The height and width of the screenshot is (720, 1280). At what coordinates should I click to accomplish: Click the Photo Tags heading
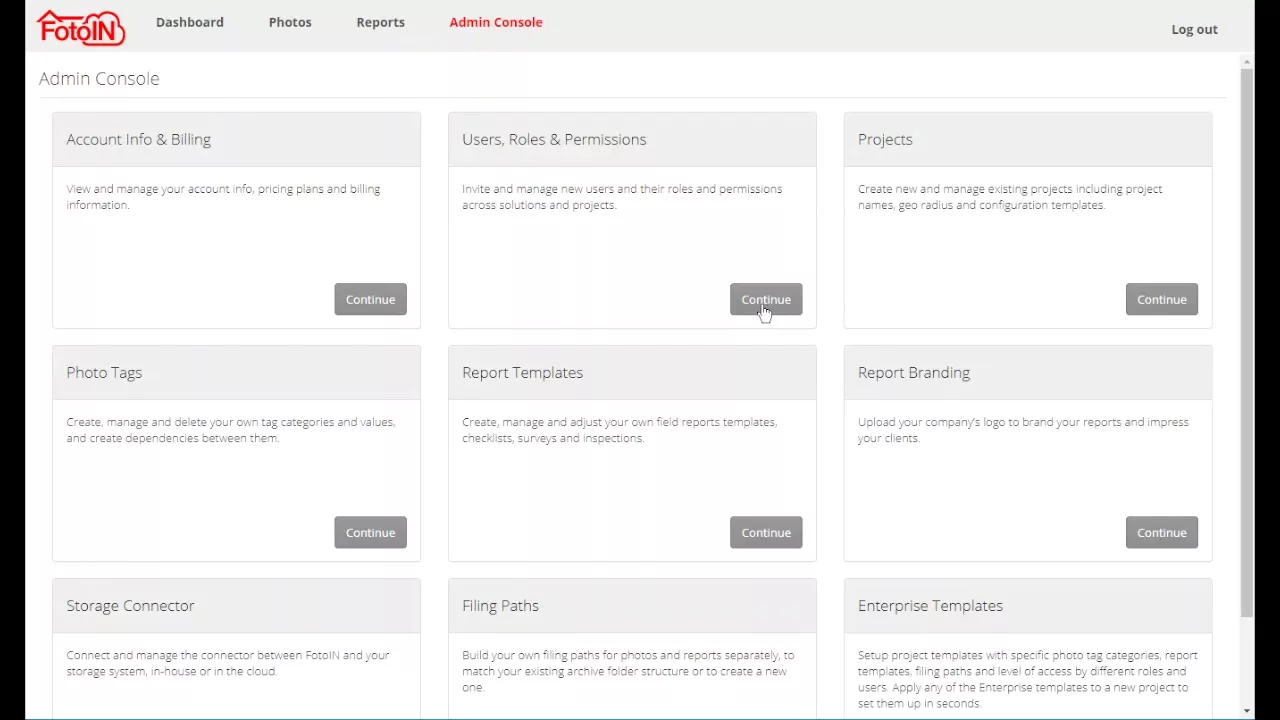click(104, 372)
